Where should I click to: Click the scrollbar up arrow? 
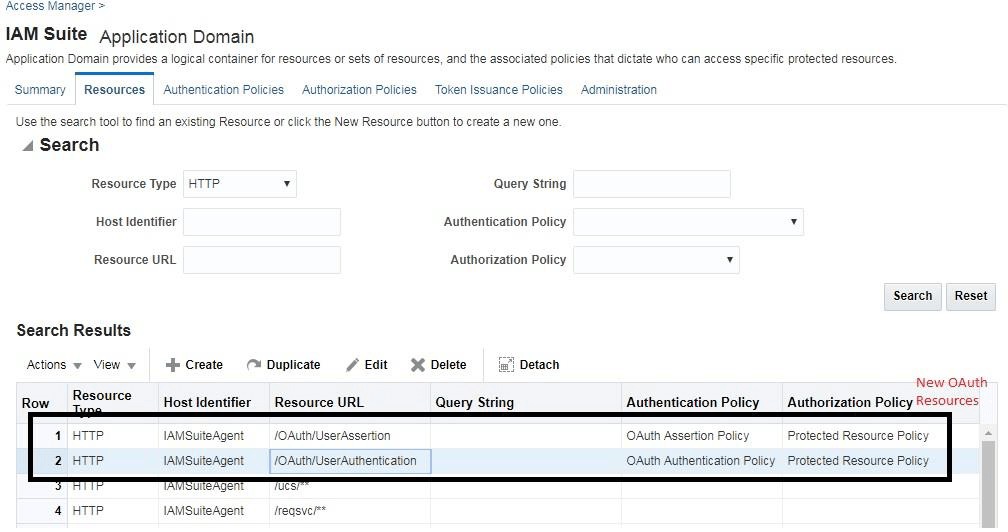(x=988, y=433)
